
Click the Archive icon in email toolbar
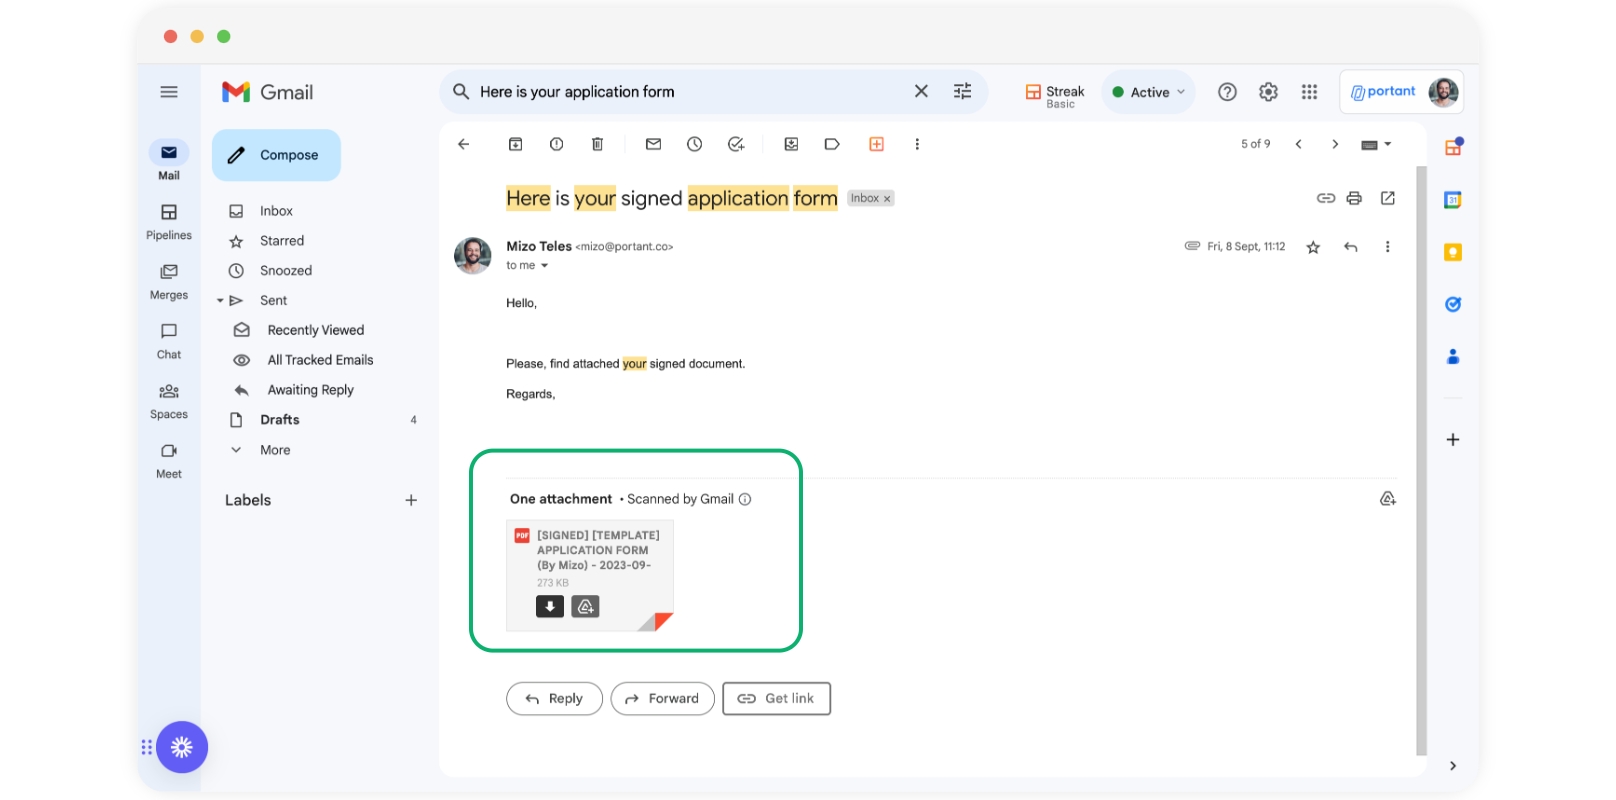[515, 144]
